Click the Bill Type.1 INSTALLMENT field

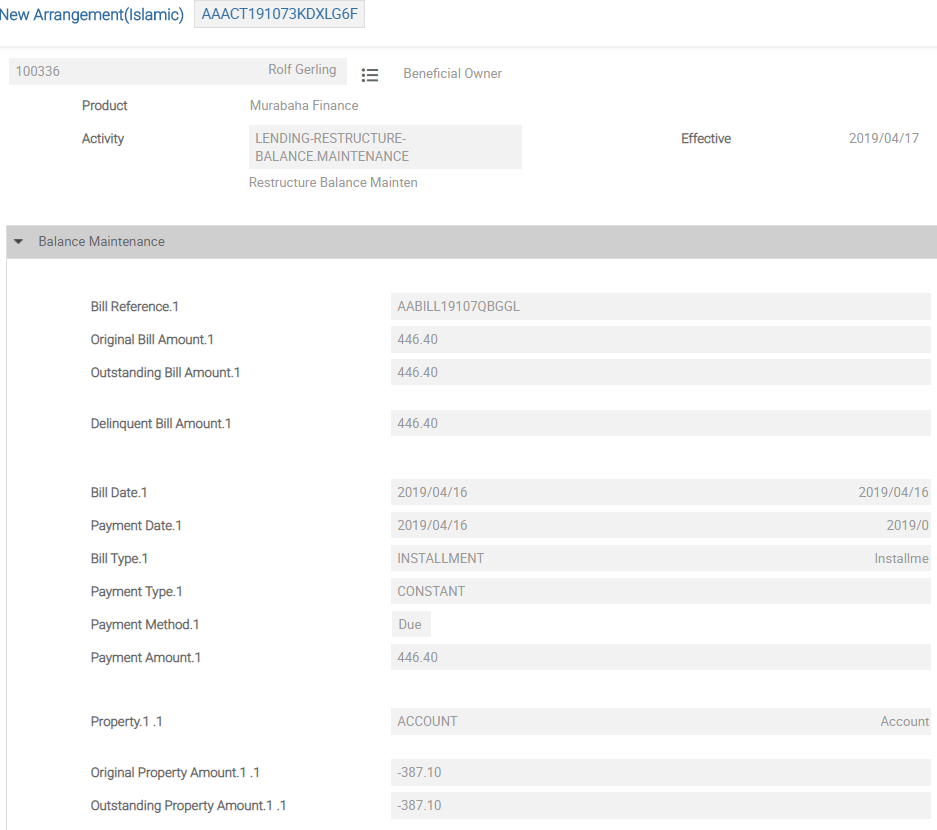click(620, 559)
